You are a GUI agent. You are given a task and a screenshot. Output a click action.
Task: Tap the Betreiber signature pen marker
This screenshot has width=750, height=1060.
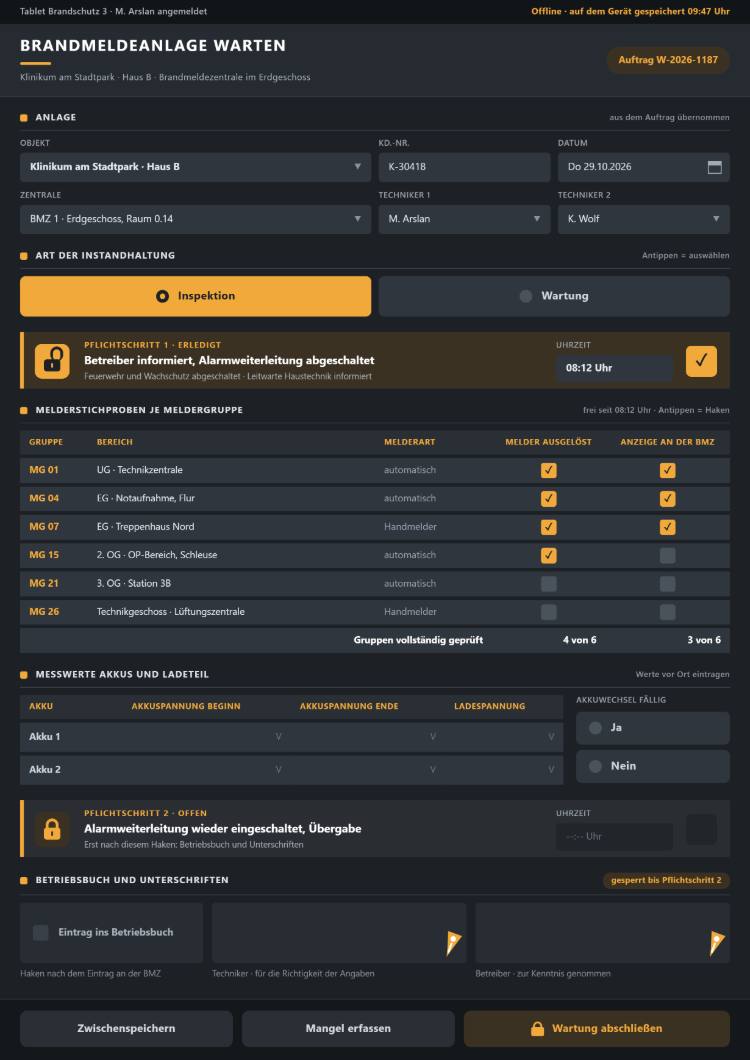717,943
